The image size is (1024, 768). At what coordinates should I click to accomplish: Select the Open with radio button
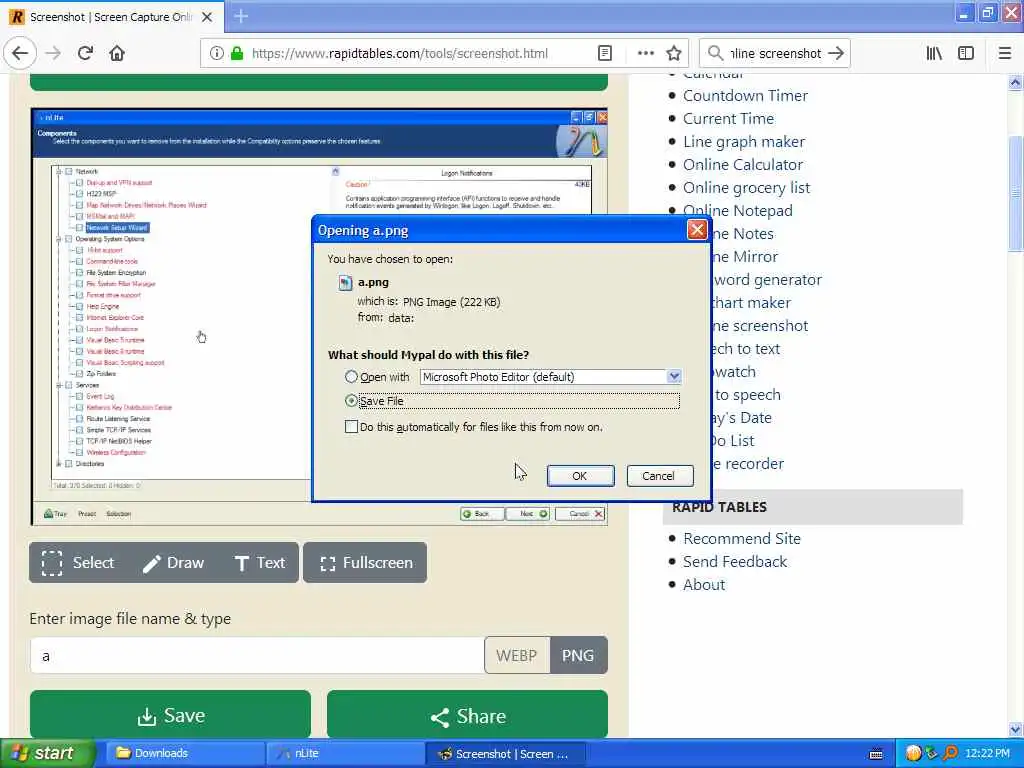coord(351,377)
